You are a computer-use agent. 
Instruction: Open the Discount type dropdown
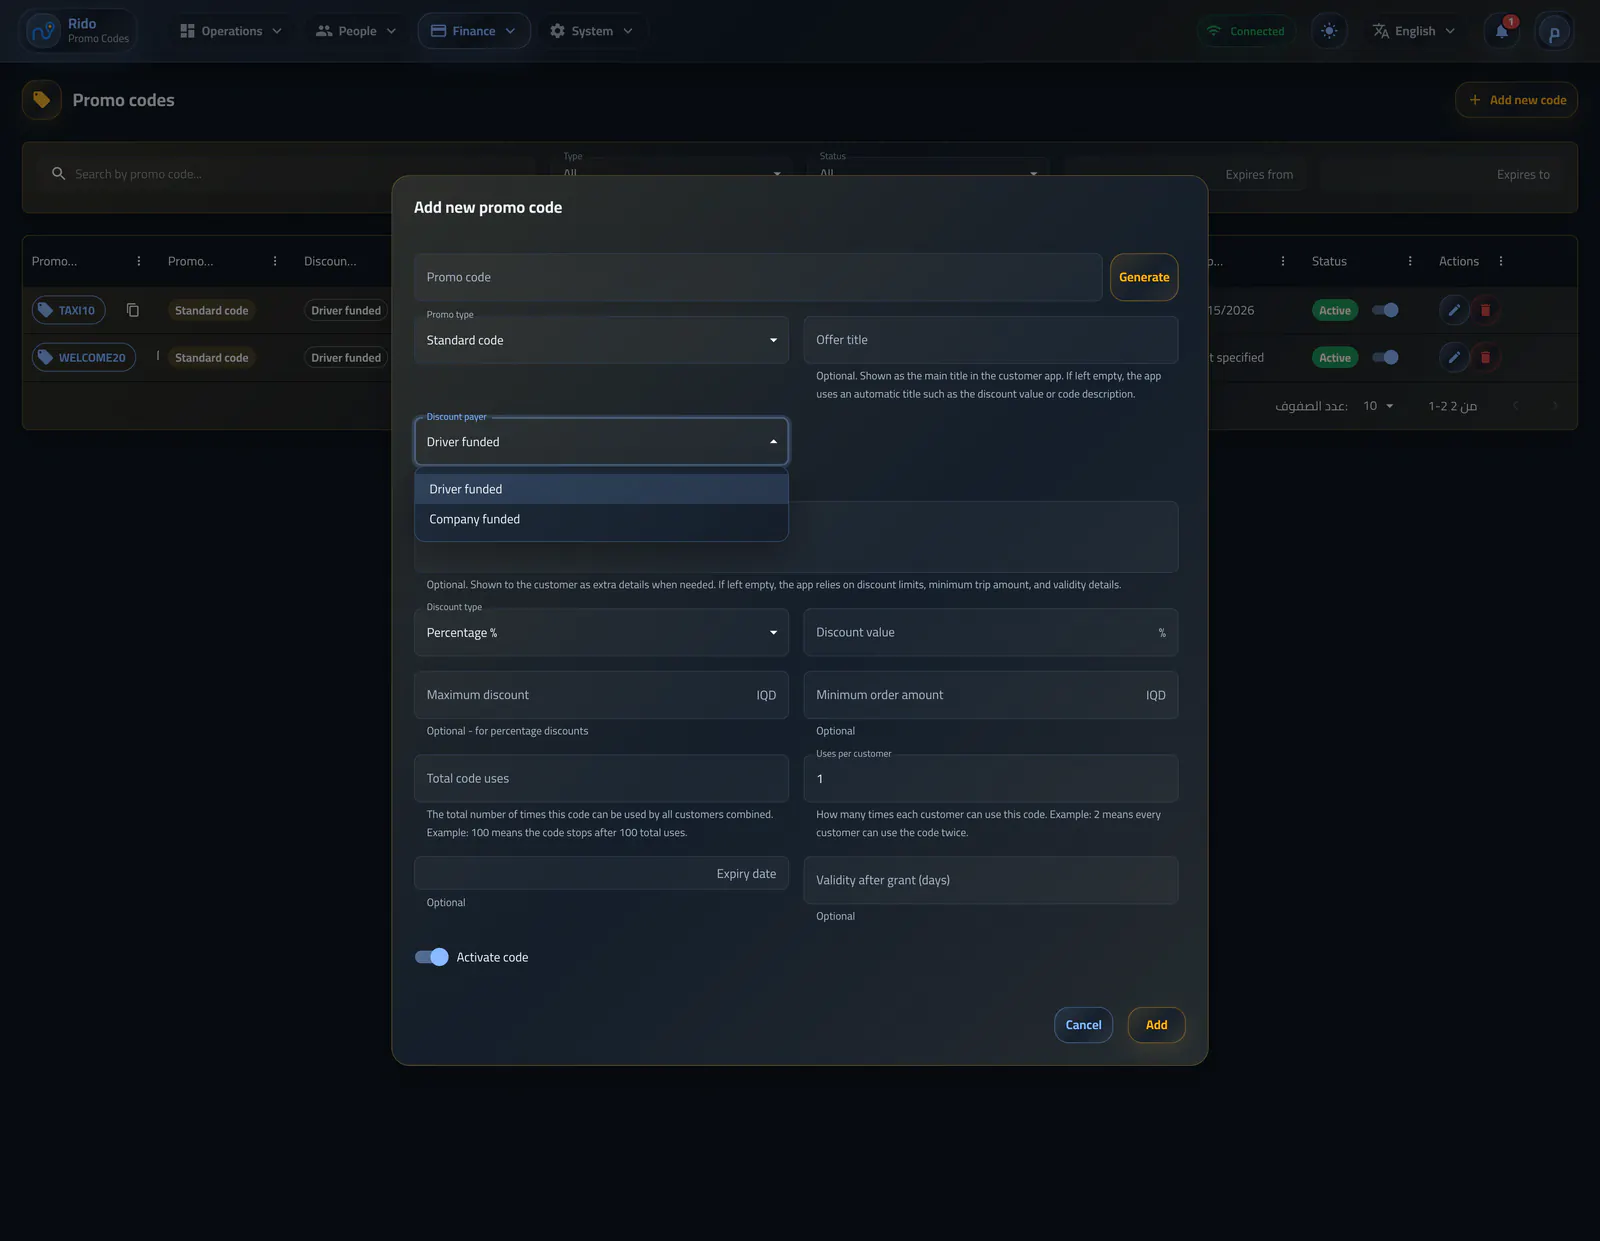point(601,632)
